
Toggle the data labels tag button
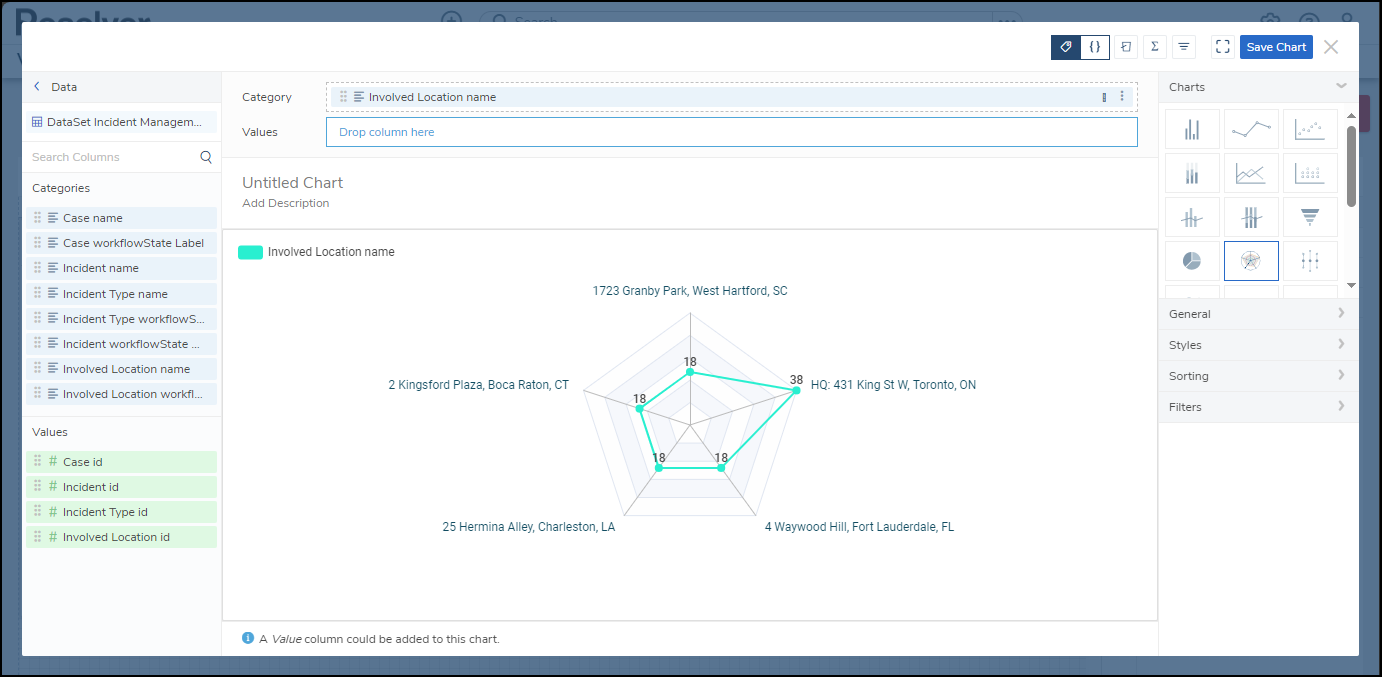coord(1066,47)
